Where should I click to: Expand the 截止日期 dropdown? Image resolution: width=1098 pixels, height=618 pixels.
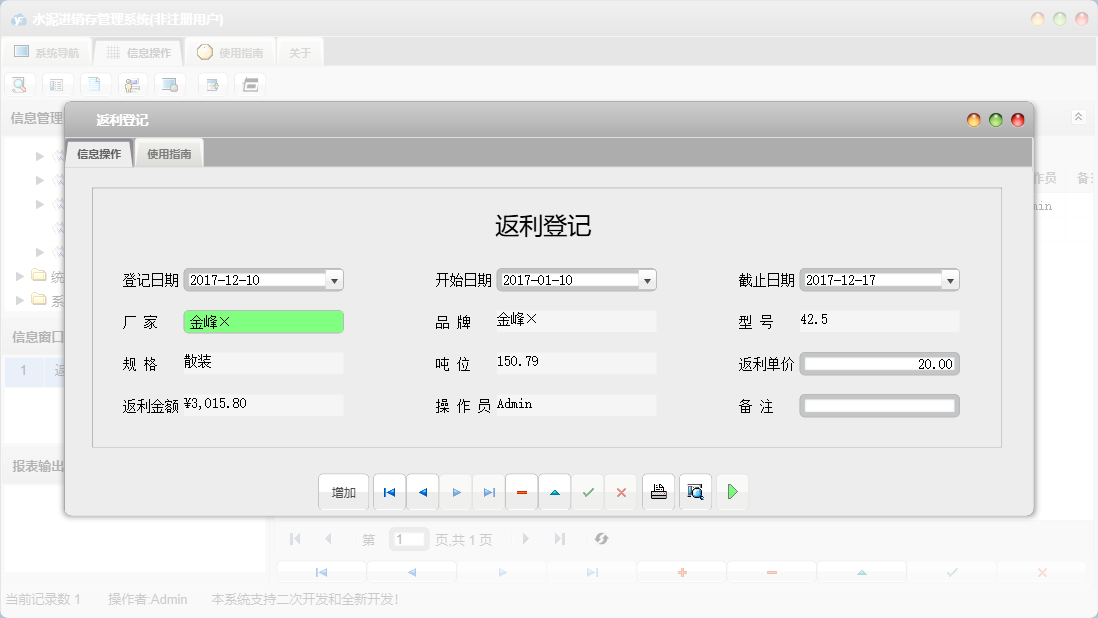tap(950, 280)
